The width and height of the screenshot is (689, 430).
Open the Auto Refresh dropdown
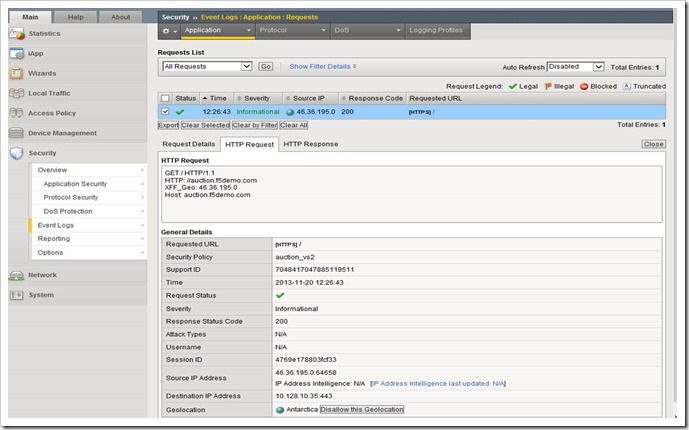[x=576, y=66]
